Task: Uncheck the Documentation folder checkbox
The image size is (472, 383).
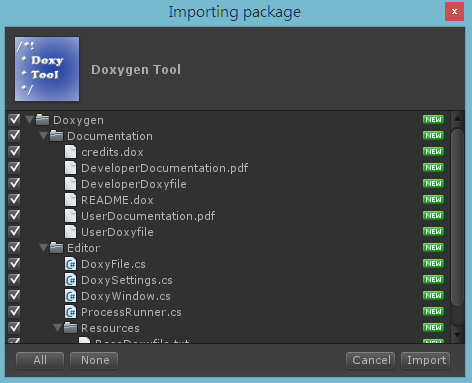Action: click(x=14, y=135)
